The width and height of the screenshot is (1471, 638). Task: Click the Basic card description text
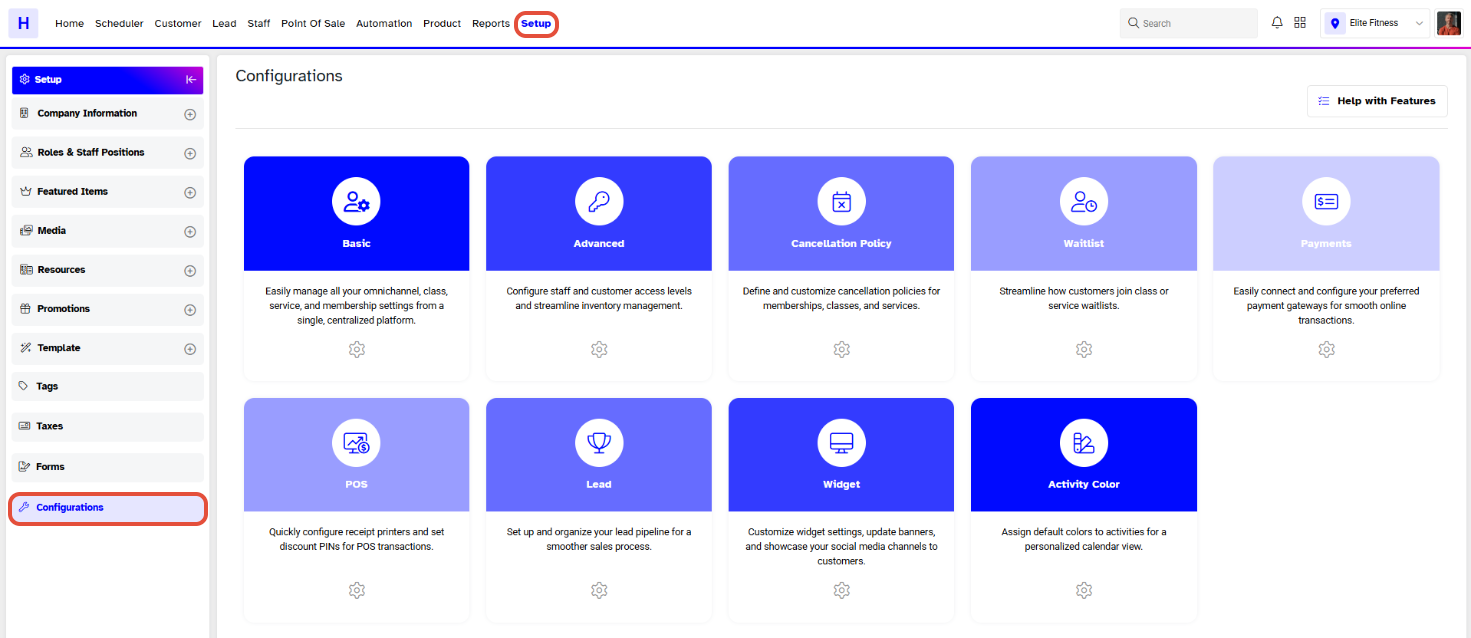[x=356, y=306]
